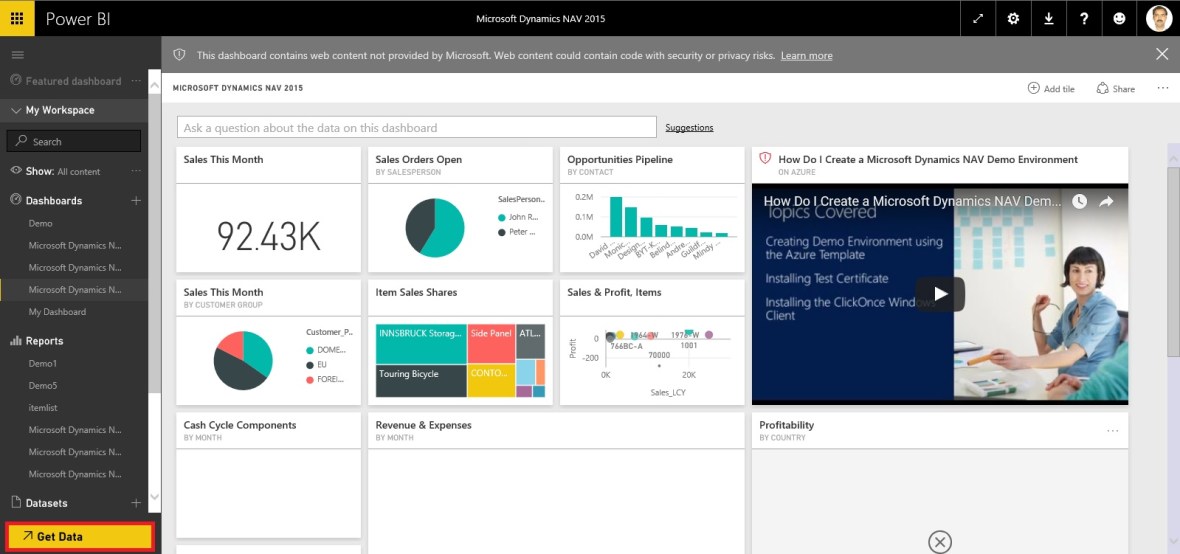Select the Demo dashboard
The height and width of the screenshot is (554, 1180).
pos(40,223)
